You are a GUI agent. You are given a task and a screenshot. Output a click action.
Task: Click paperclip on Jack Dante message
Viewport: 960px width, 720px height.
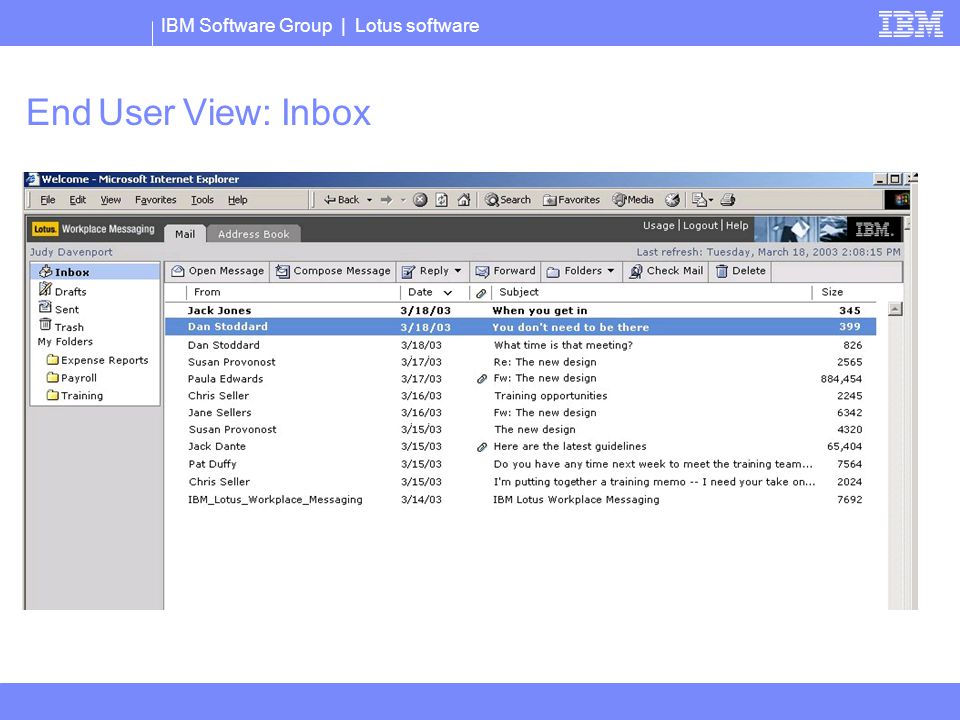coord(482,447)
